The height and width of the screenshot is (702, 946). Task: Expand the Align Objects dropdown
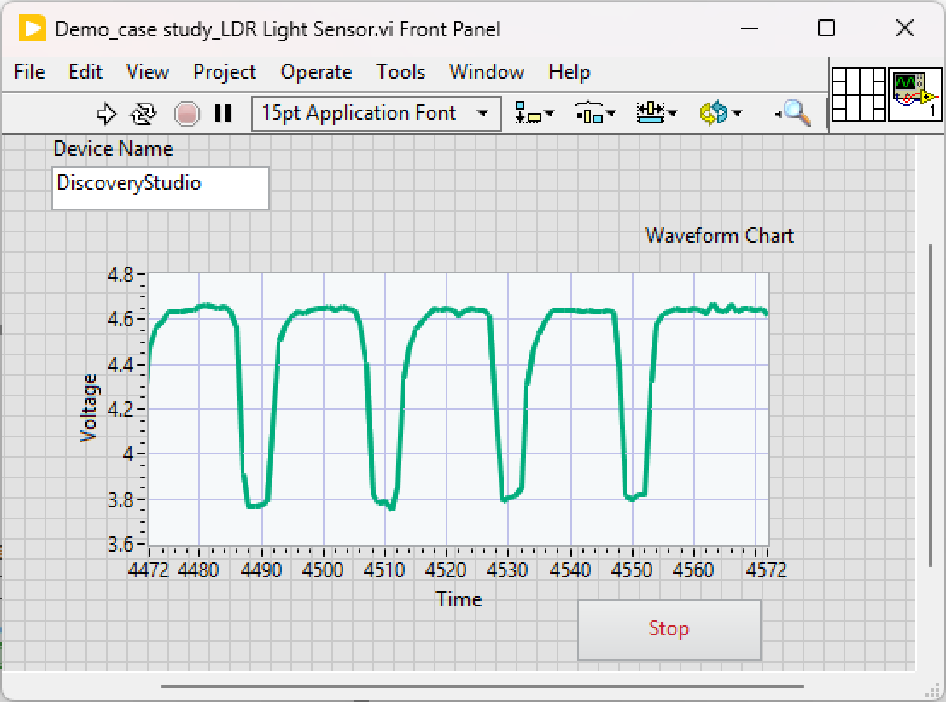(x=534, y=113)
